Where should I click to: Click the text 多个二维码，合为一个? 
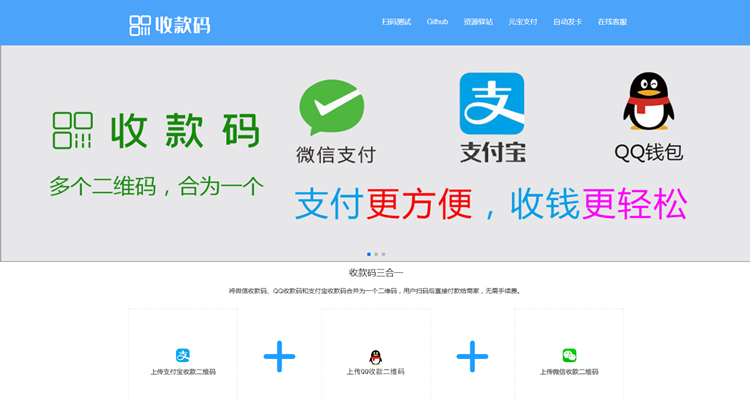(156, 186)
